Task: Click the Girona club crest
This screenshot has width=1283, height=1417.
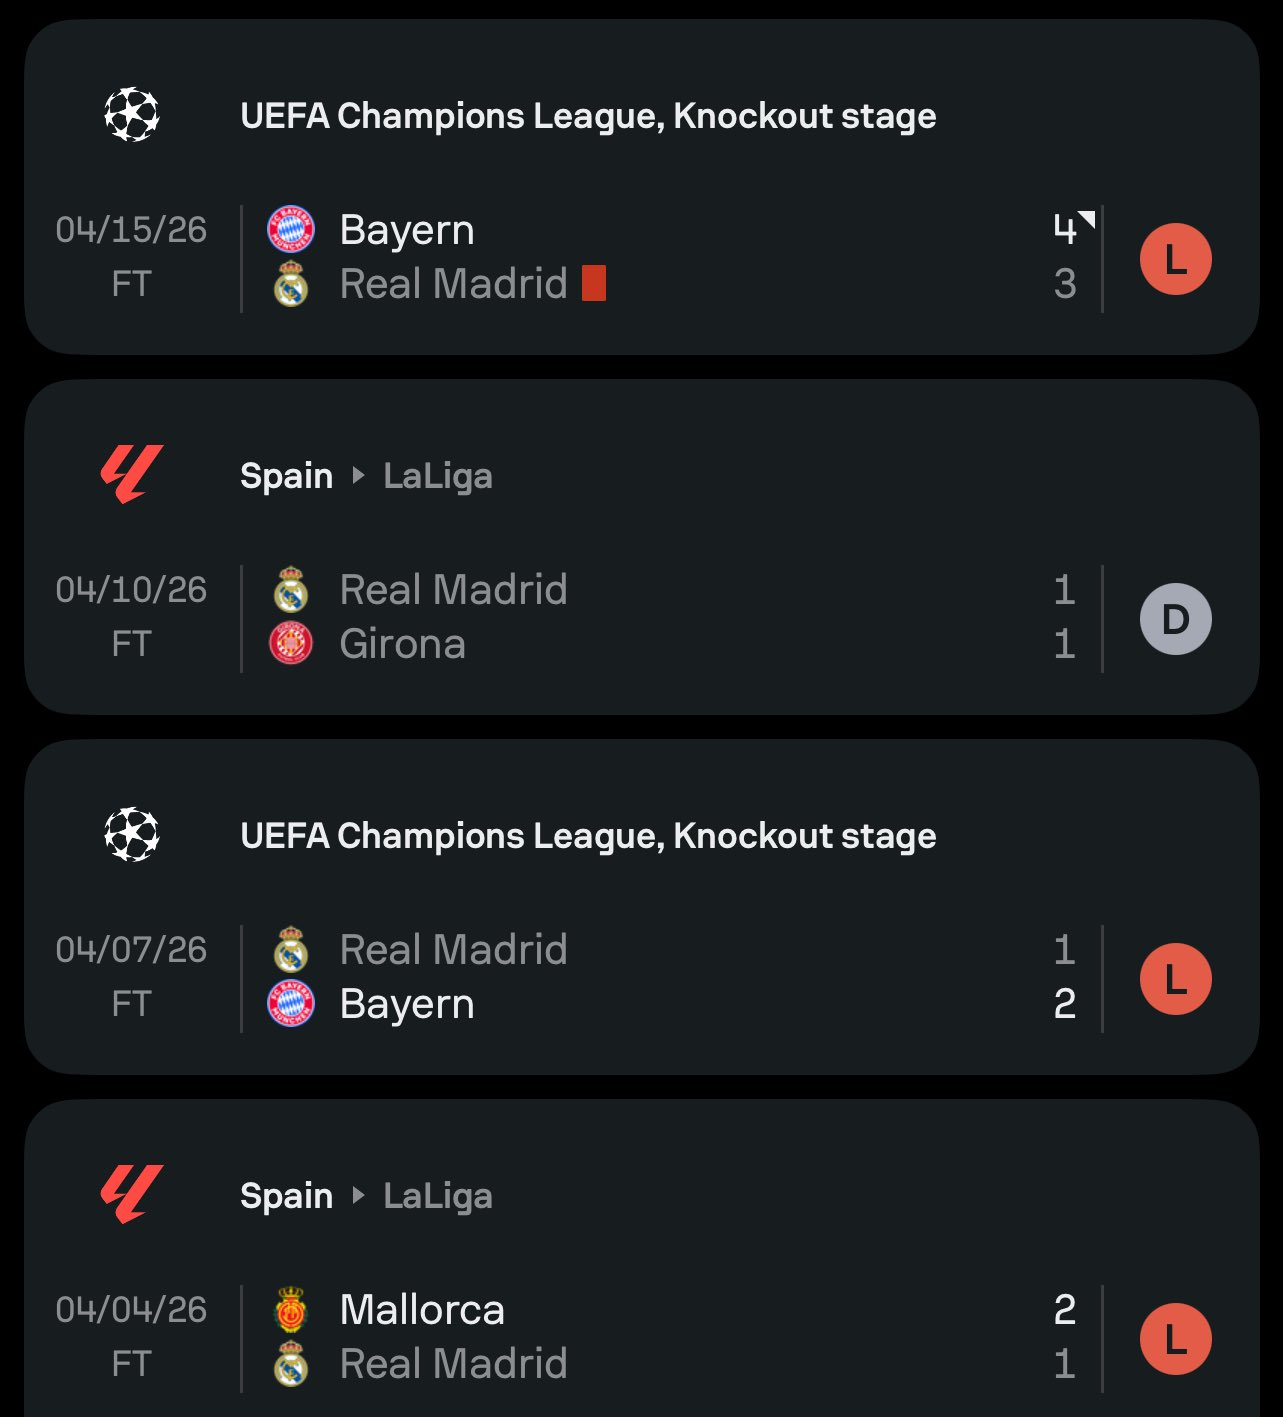Action: point(291,643)
